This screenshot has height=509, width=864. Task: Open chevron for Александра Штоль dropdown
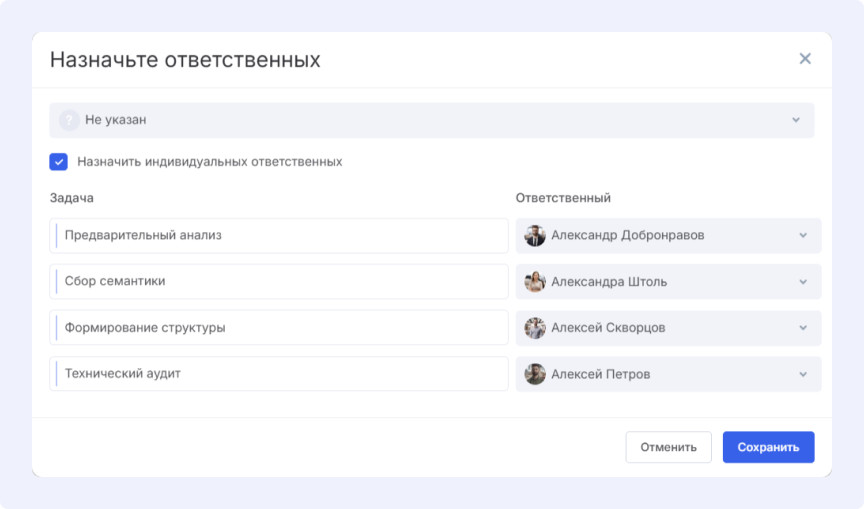803,282
